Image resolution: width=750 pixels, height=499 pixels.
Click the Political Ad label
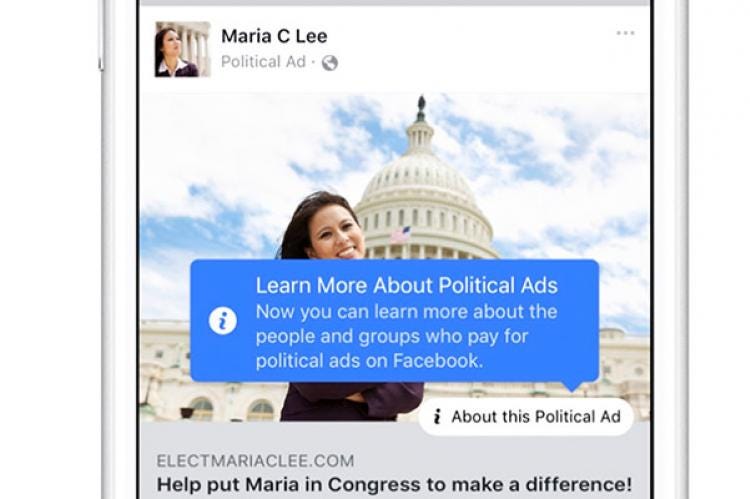tap(263, 62)
